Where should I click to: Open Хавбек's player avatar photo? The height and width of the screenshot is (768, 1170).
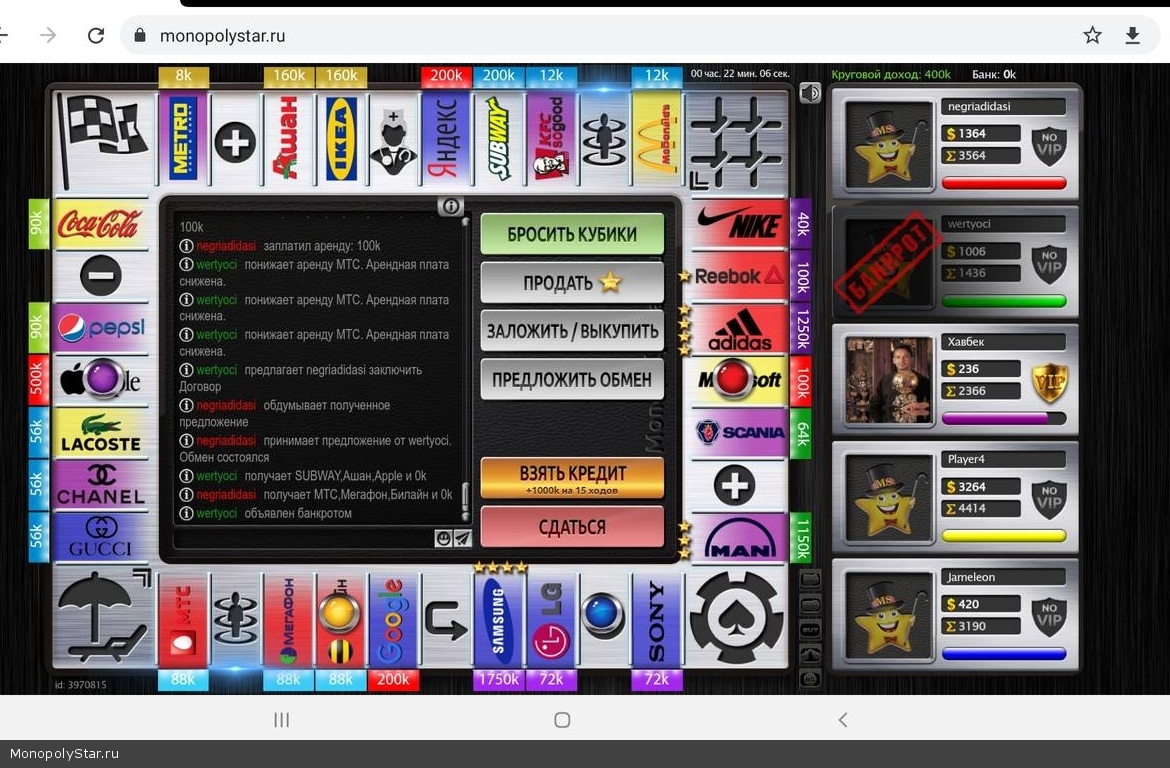pyautogui.click(x=889, y=380)
